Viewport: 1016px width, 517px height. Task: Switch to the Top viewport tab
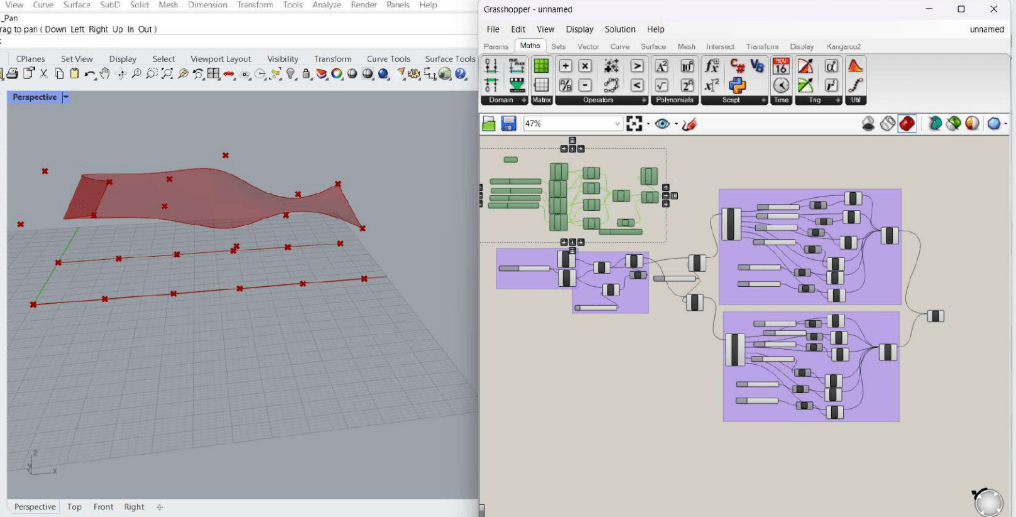pos(74,507)
